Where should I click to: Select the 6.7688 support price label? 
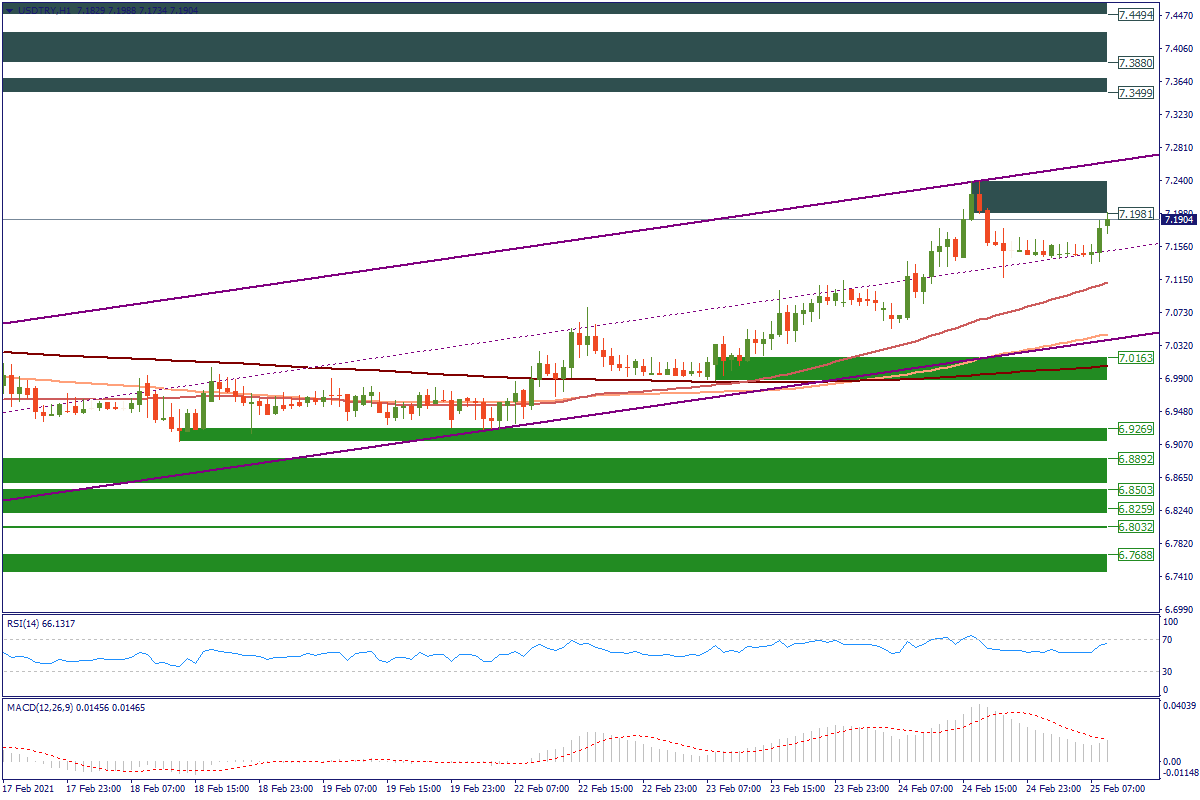(x=1137, y=555)
